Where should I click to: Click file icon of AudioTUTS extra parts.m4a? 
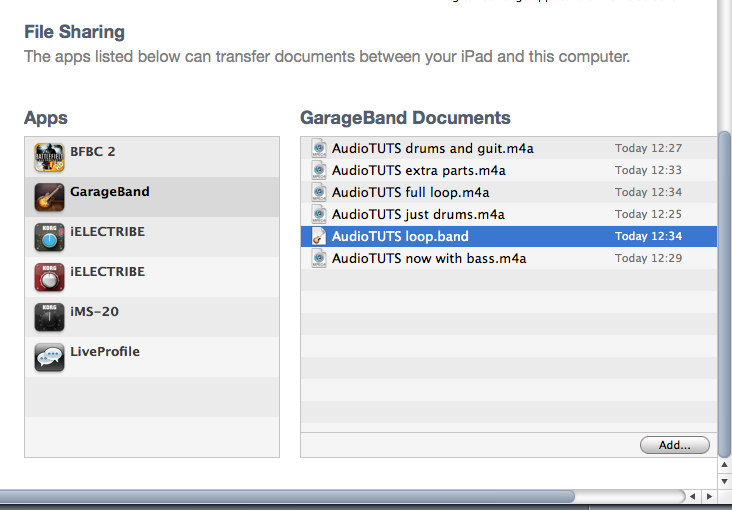pos(319,170)
